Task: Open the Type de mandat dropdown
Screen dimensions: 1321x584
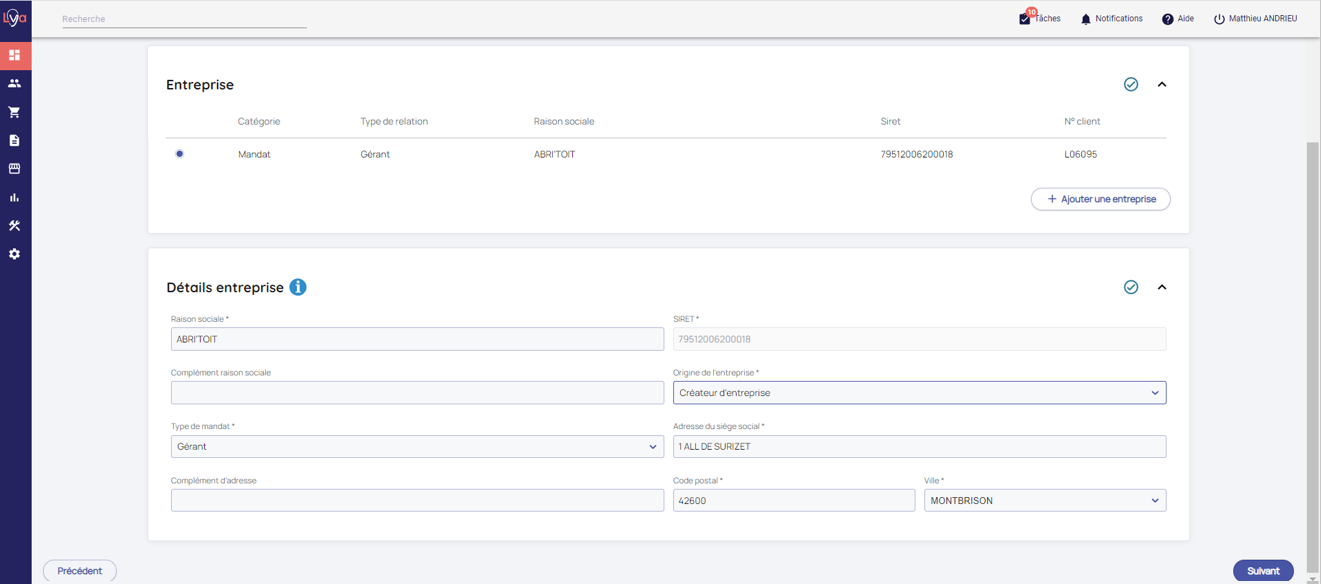Action: [x=416, y=447]
